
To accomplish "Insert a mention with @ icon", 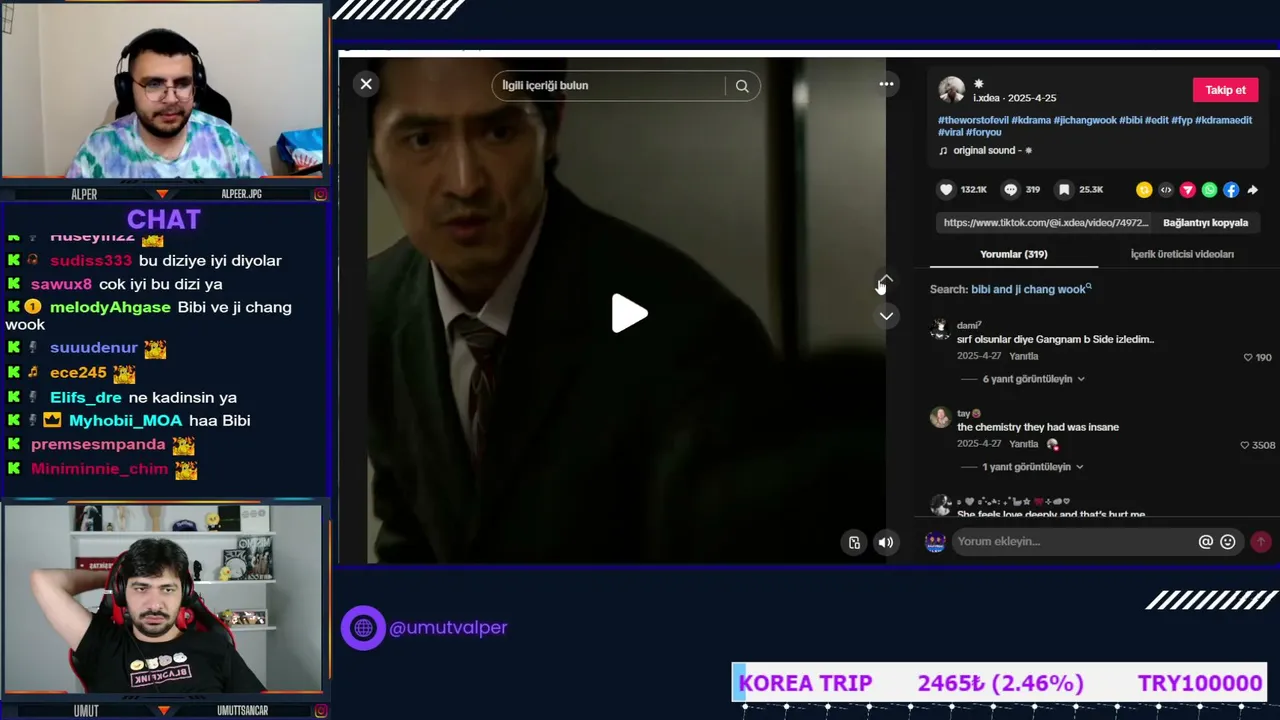I will pyautogui.click(x=1206, y=542).
